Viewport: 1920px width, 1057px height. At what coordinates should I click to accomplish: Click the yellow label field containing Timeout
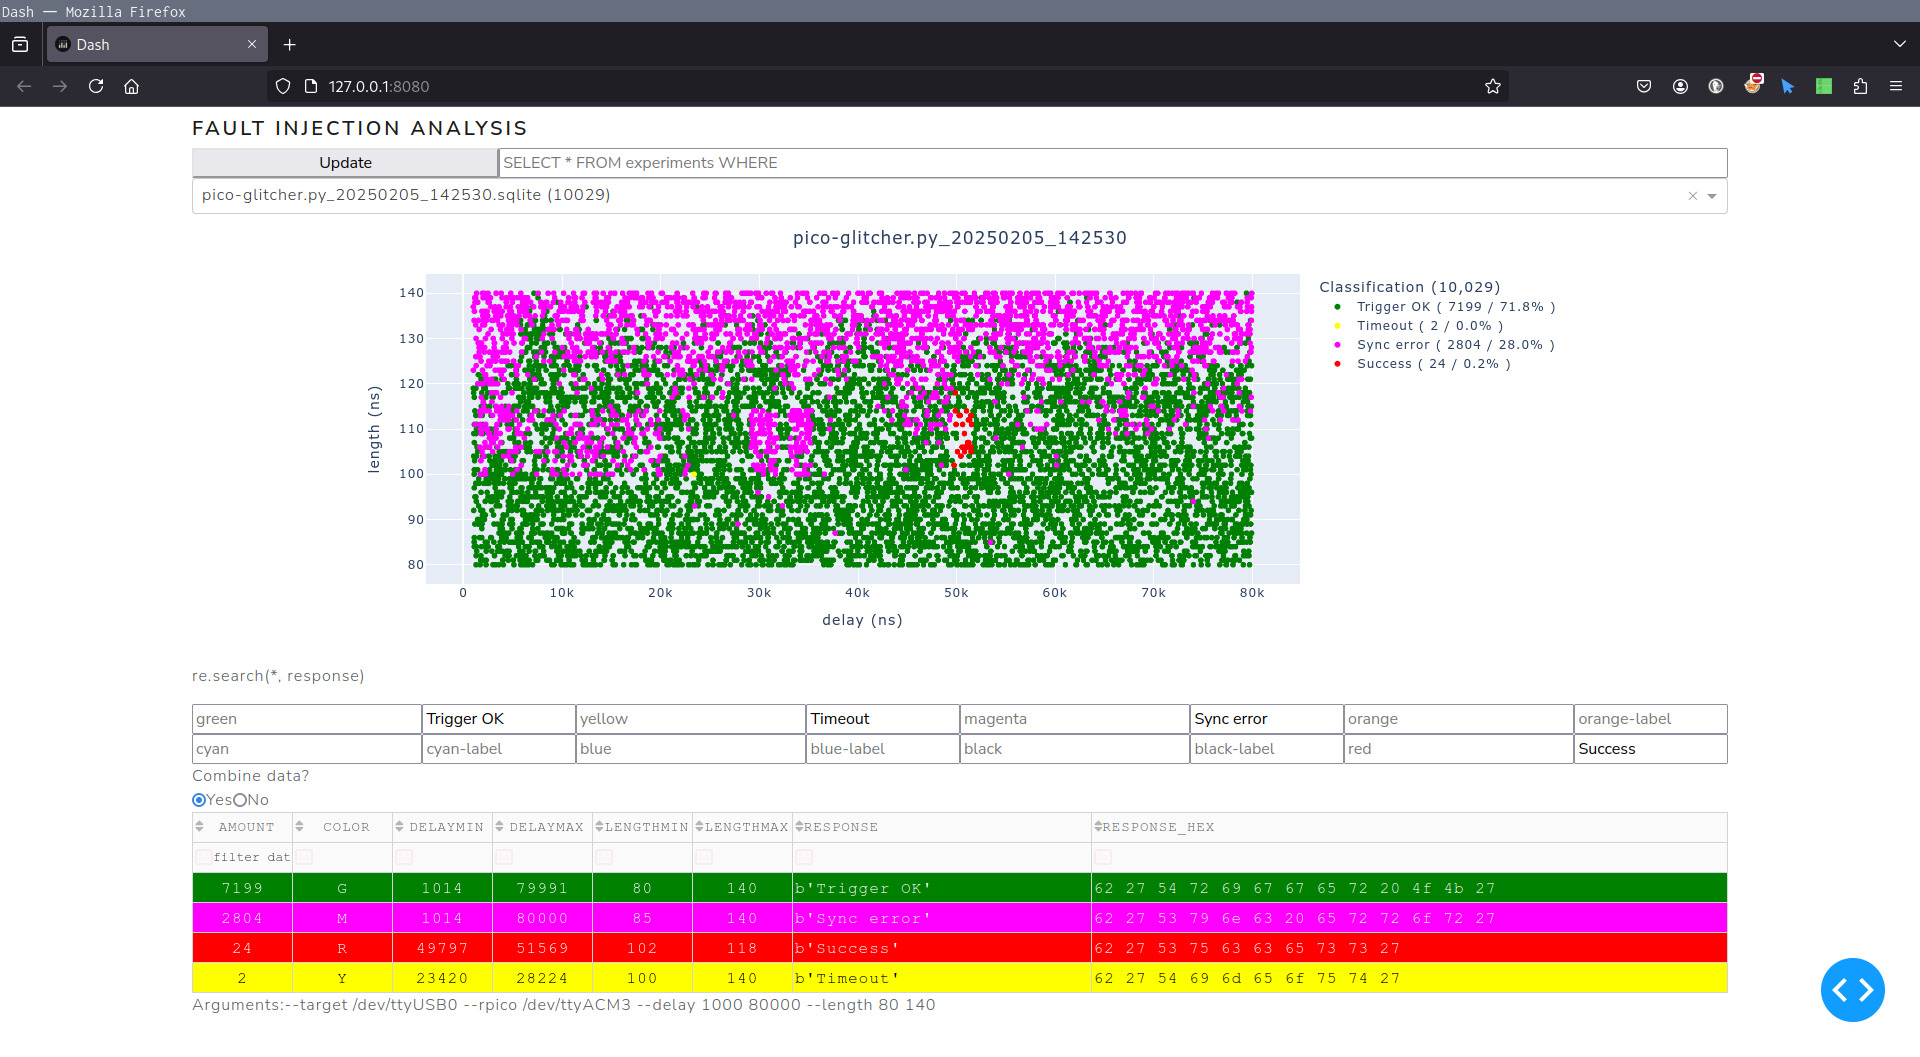click(883, 719)
